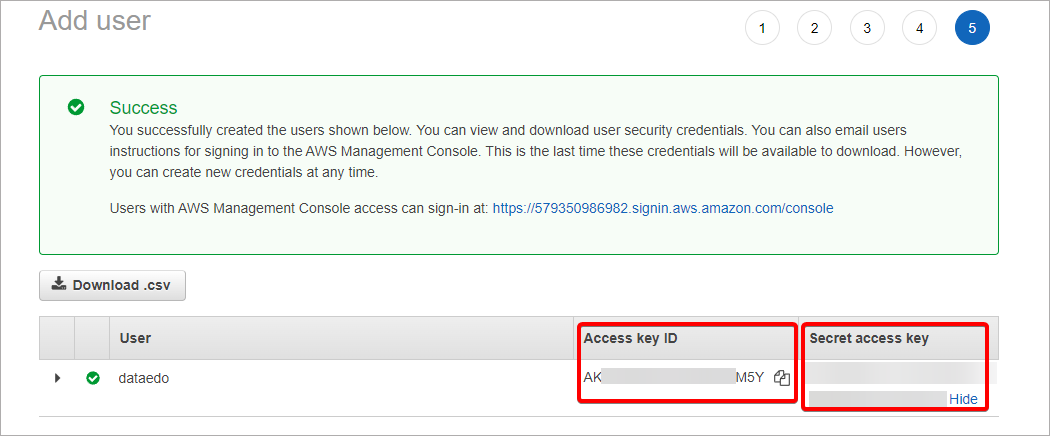Return to wizard step 3
The width and height of the screenshot is (1050, 436).
pyautogui.click(x=867, y=28)
